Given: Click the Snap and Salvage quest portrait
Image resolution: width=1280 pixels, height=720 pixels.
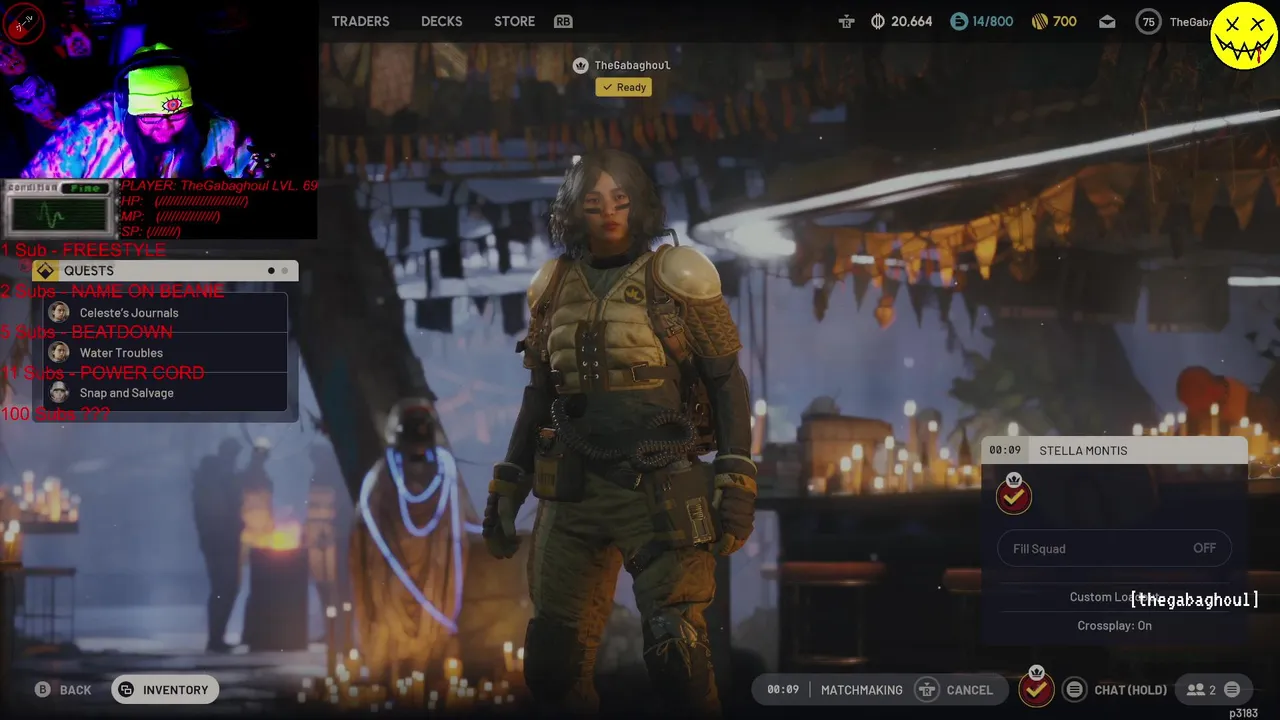Looking at the screenshot, I should coord(59,393).
